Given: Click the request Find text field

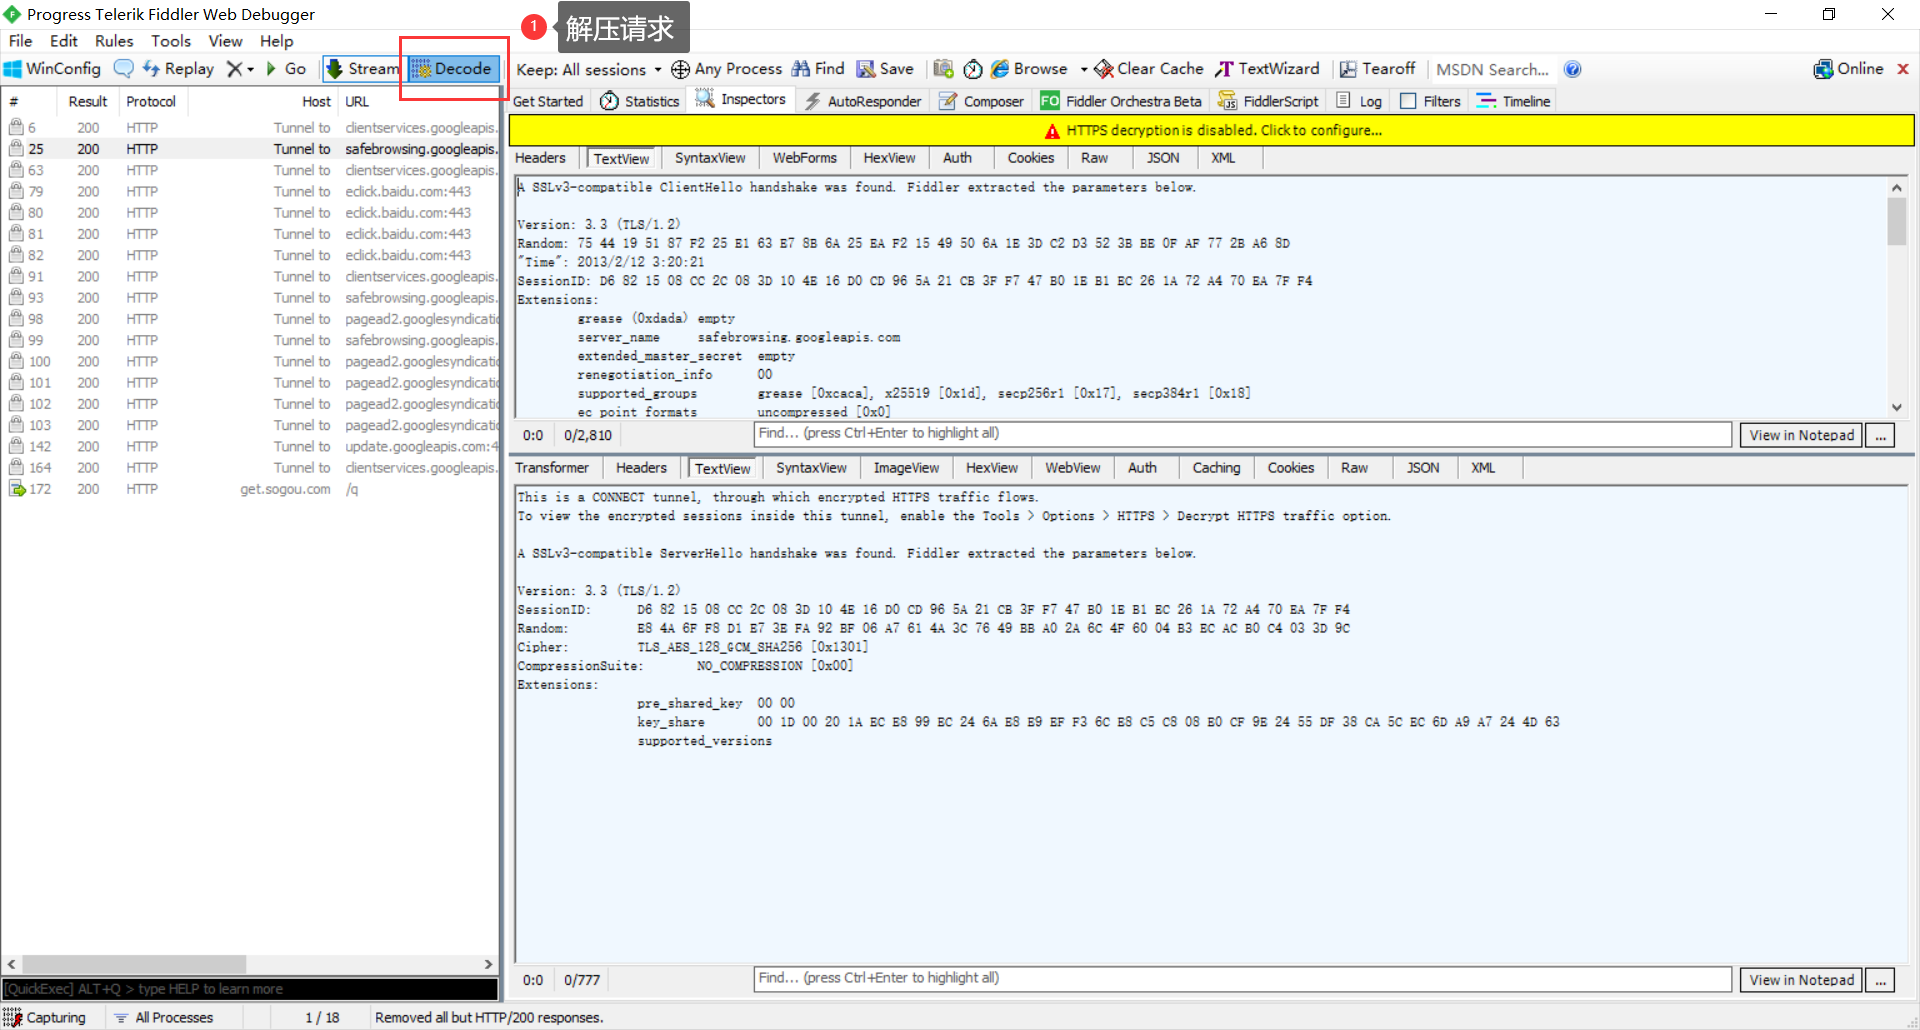Looking at the screenshot, I should click(1242, 433).
